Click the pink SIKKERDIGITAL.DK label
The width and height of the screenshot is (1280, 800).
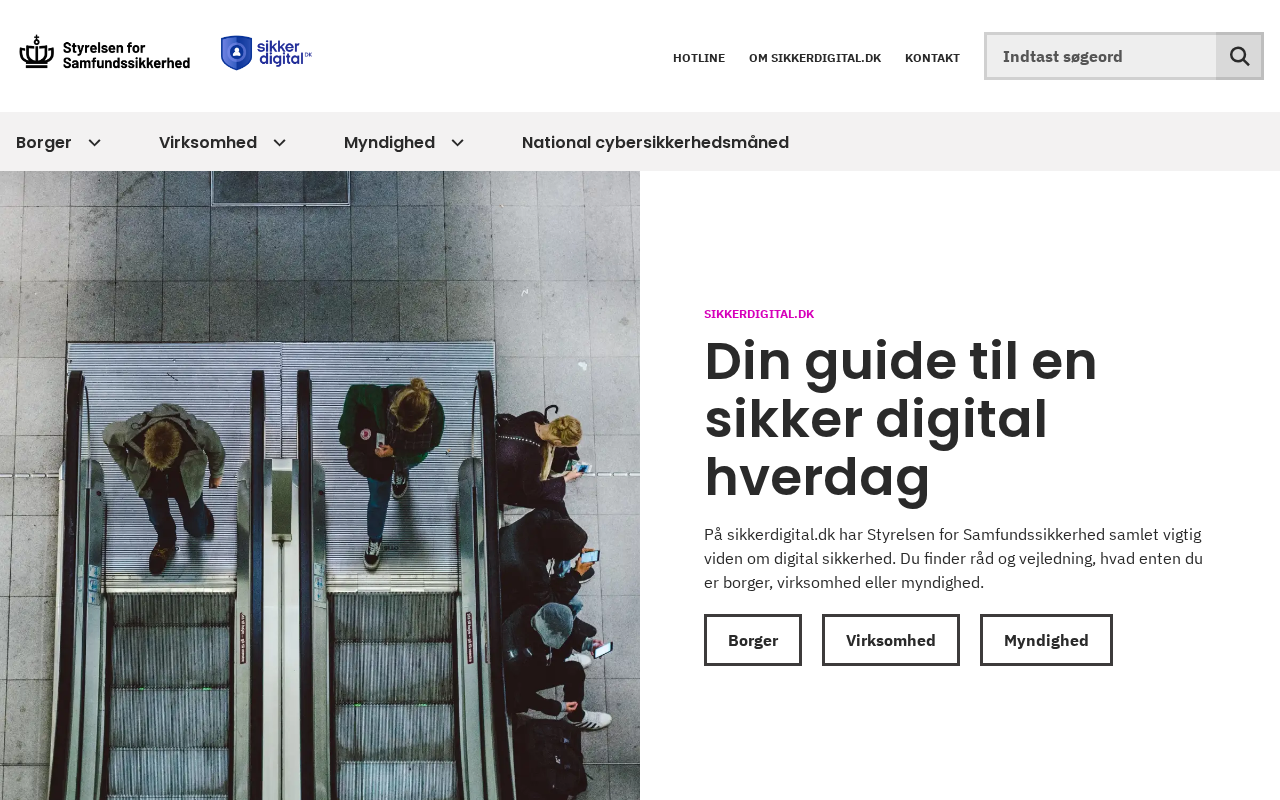[759, 314]
